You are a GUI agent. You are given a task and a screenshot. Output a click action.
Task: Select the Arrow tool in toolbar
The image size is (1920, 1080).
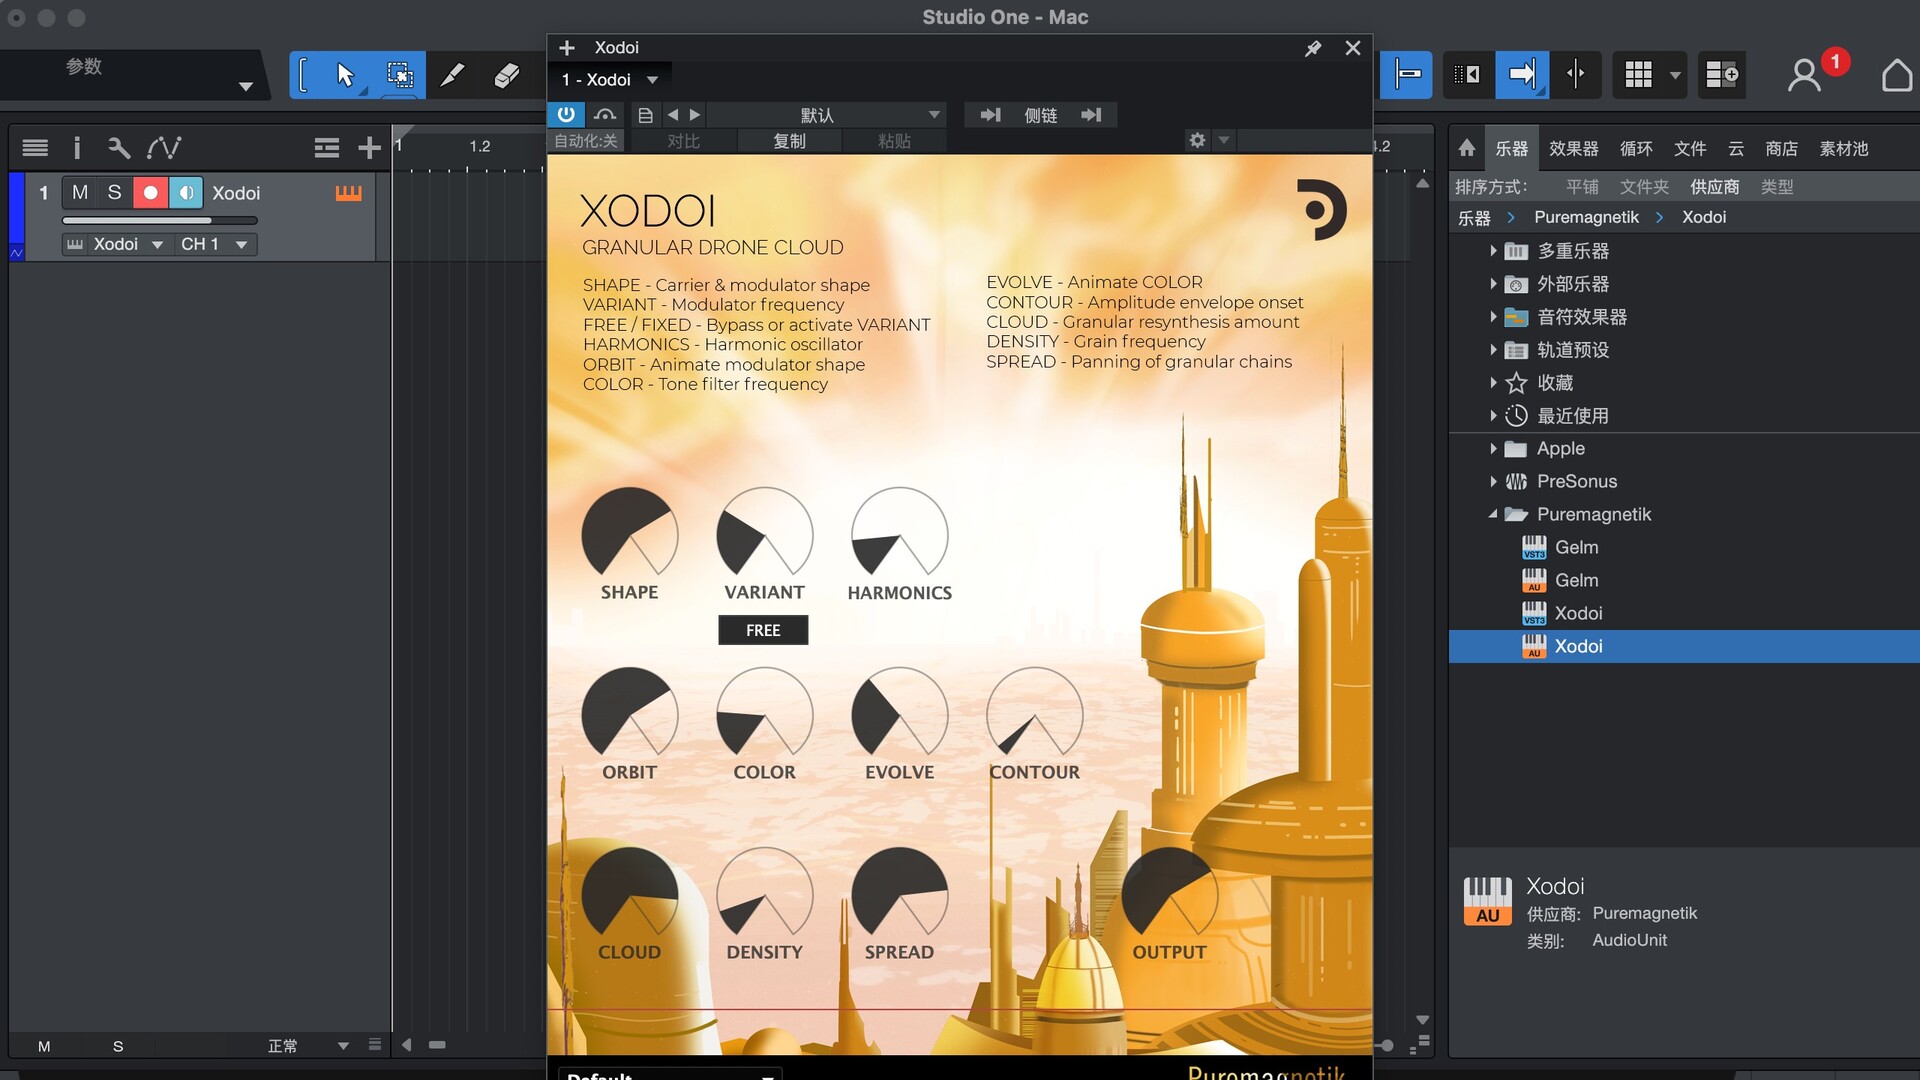tap(345, 75)
